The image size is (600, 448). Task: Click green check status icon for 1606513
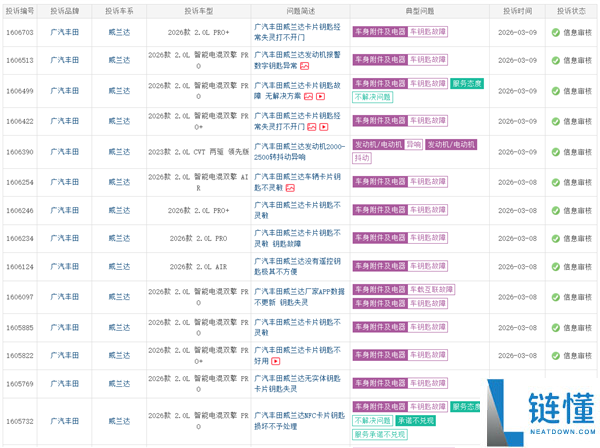click(556, 60)
